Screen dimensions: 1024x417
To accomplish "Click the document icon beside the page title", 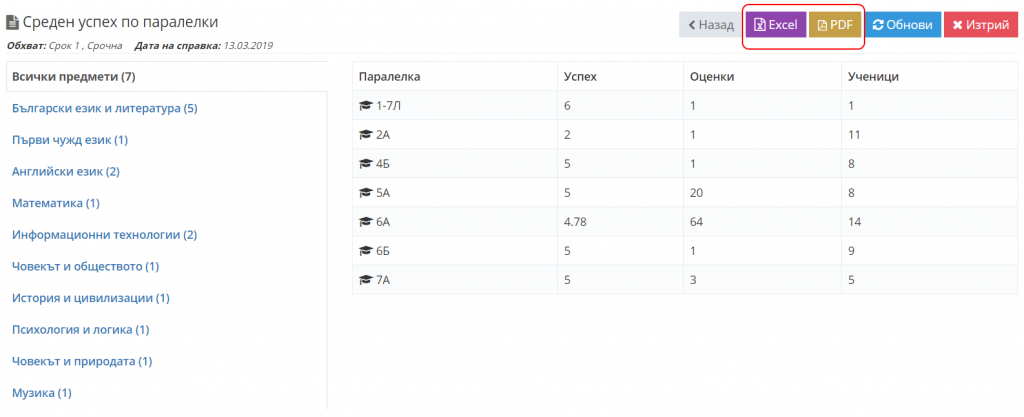I will 13,22.
